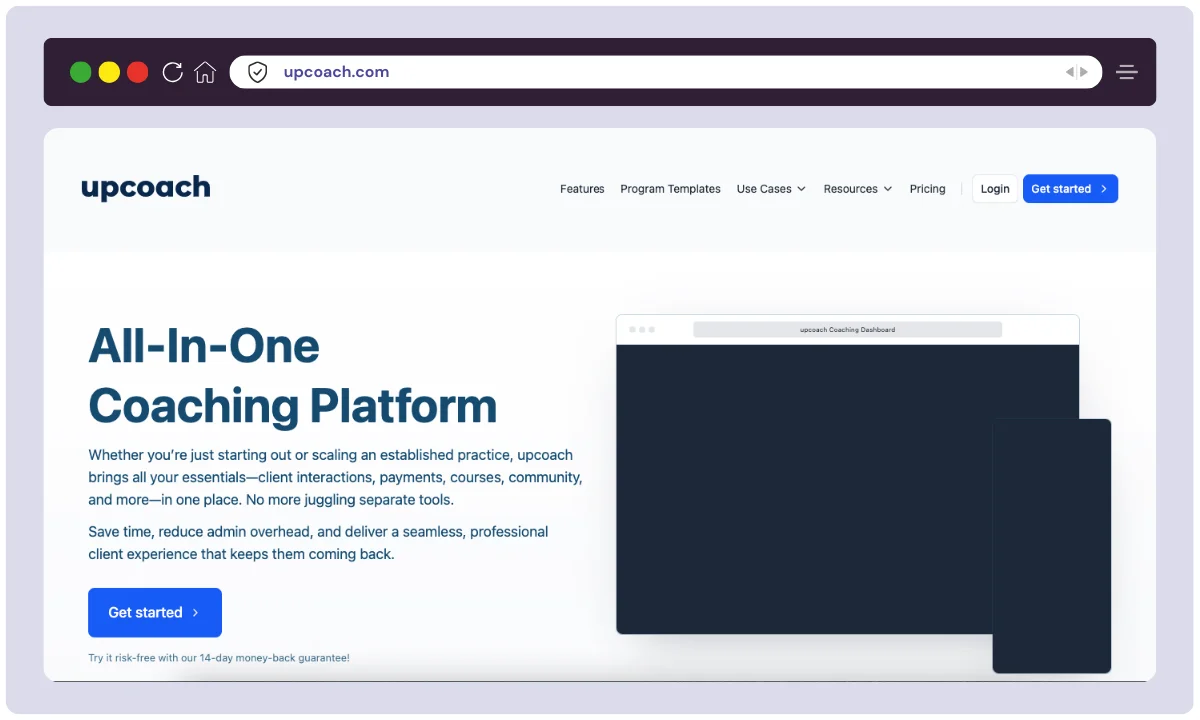Screen dimensions: 1200x720
Task: Go to the Pricing page
Action: [927, 189]
